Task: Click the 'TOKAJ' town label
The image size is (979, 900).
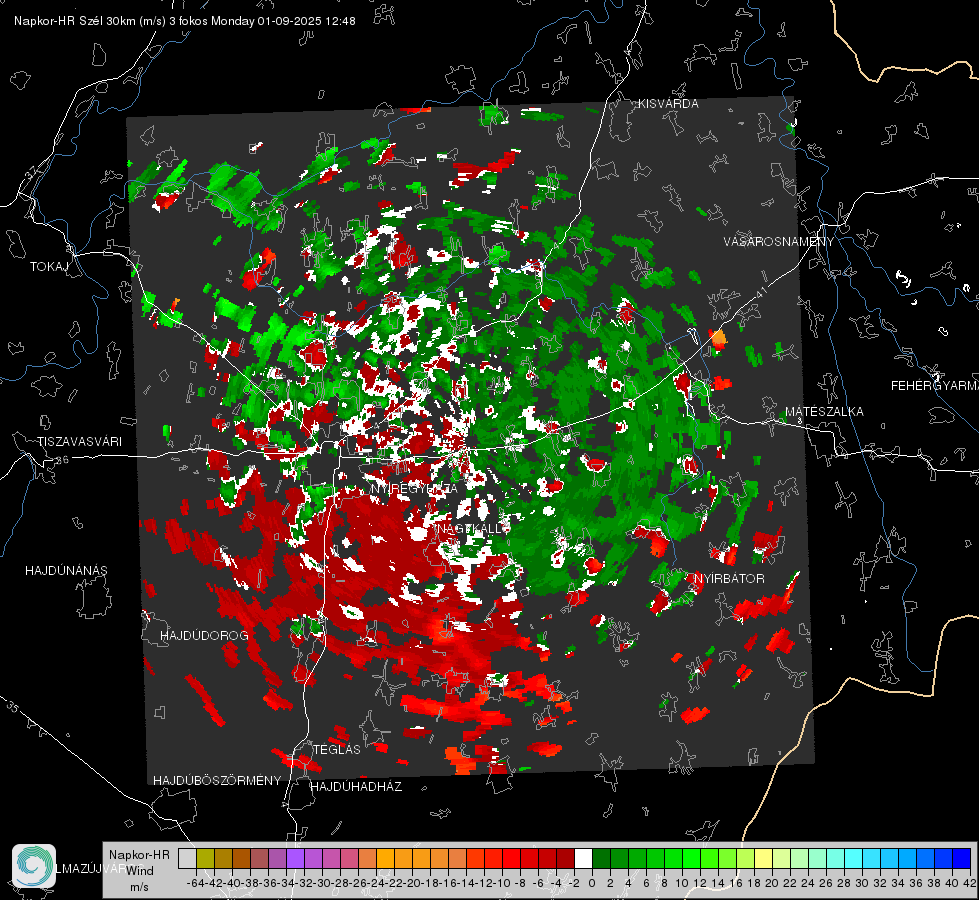Action: coord(49,267)
